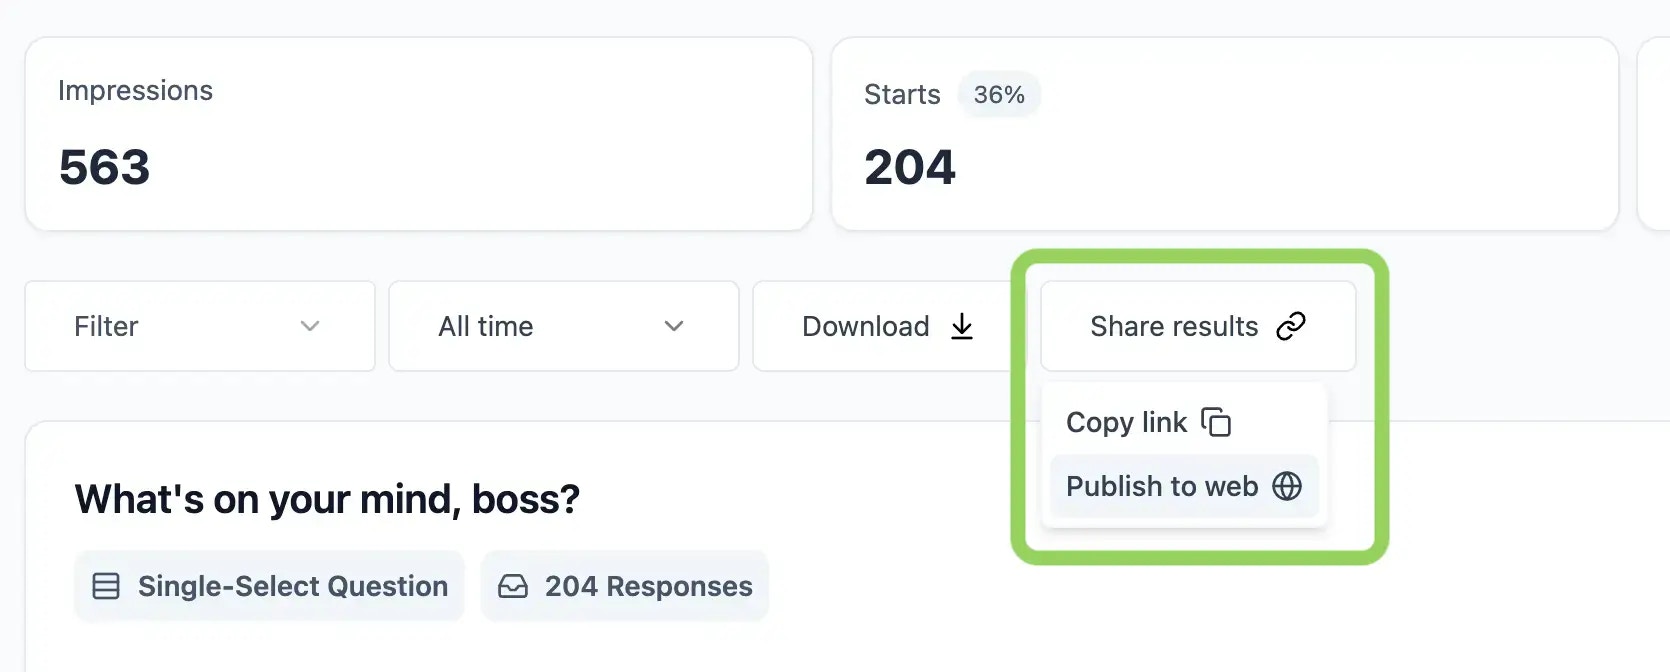The width and height of the screenshot is (1670, 672).
Task: Click the inbox icon on the Responses badge
Action: [512, 586]
